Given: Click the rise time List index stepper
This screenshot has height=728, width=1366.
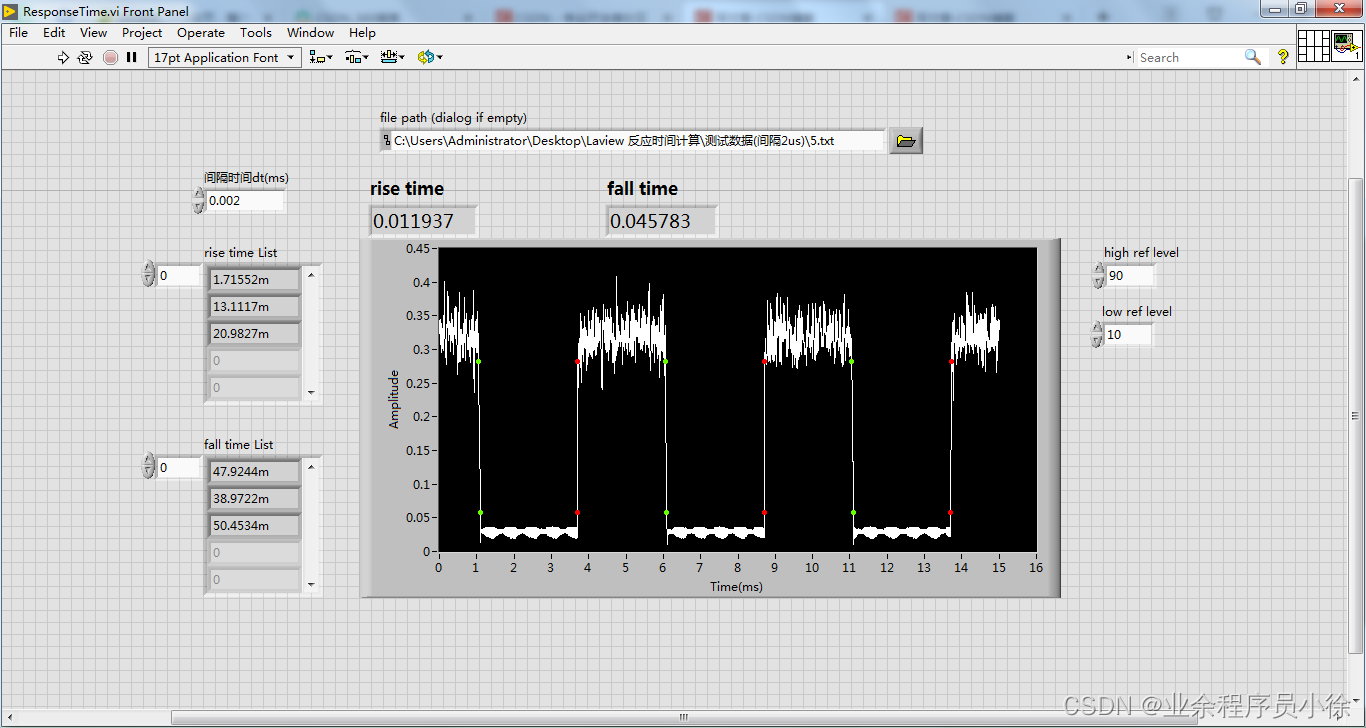Looking at the screenshot, I should [149, 274].
